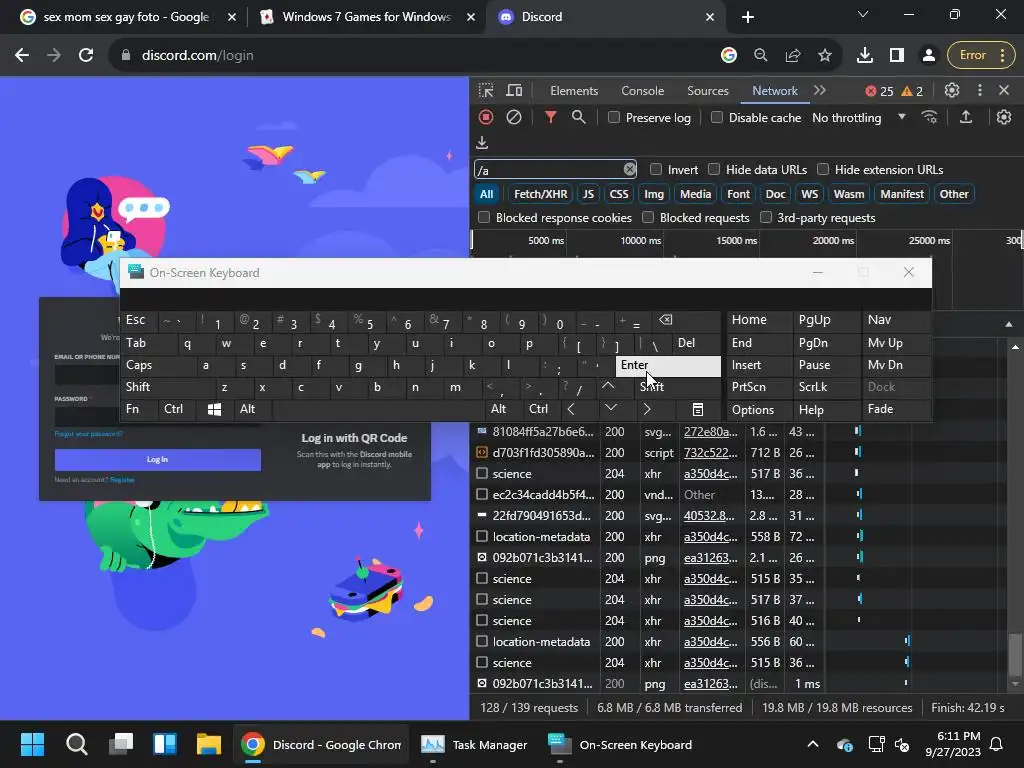
Task: Open Chrome tab search chevron
Action: tap(863, 14)
